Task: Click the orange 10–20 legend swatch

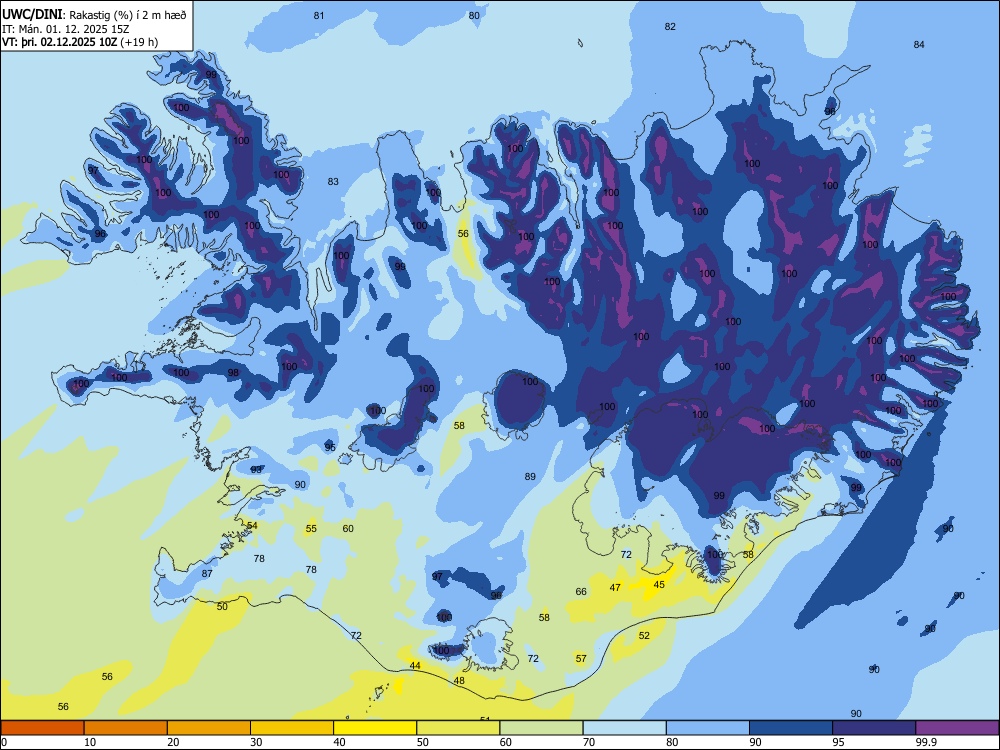Action: [126, 728]
